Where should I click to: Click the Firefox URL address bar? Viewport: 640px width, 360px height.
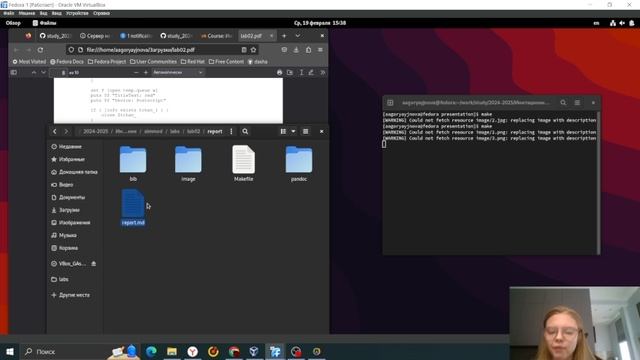[163, 50]
